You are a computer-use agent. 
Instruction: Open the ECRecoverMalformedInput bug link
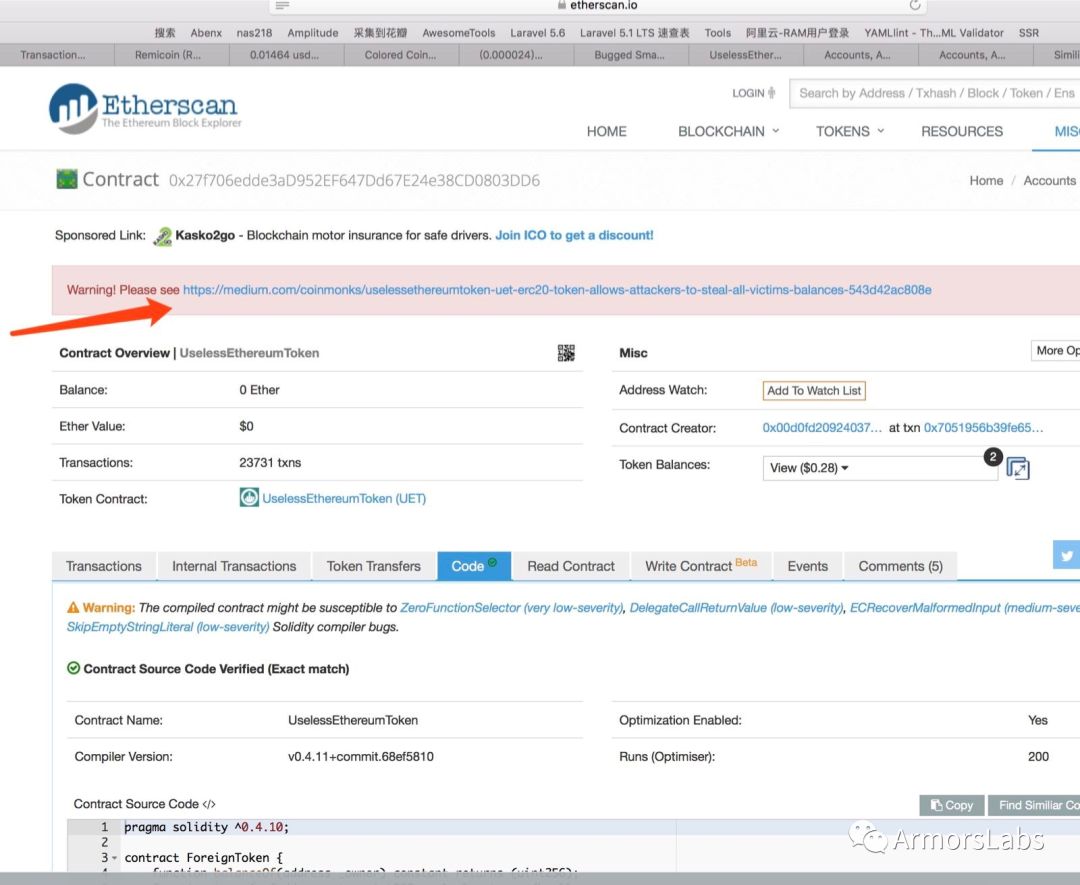tap(964, 607)
